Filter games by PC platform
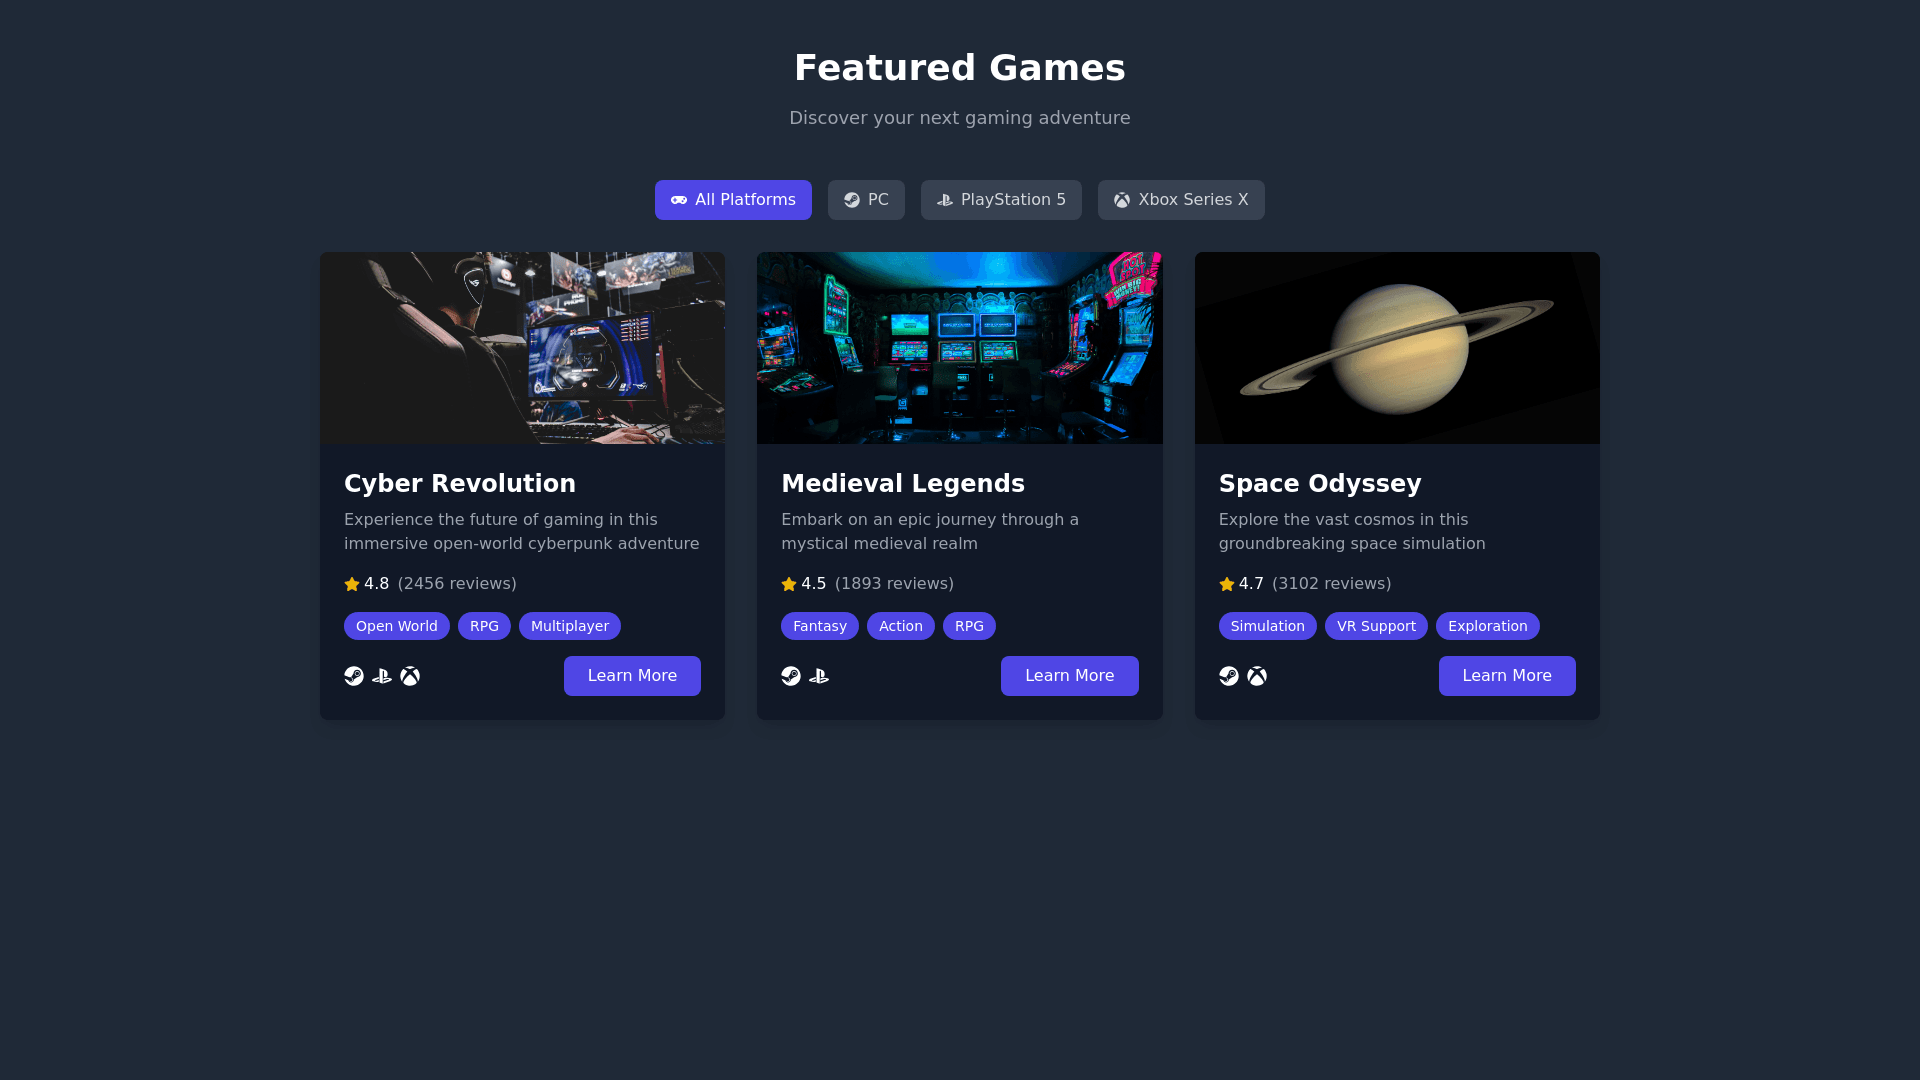 pos(866,200)
